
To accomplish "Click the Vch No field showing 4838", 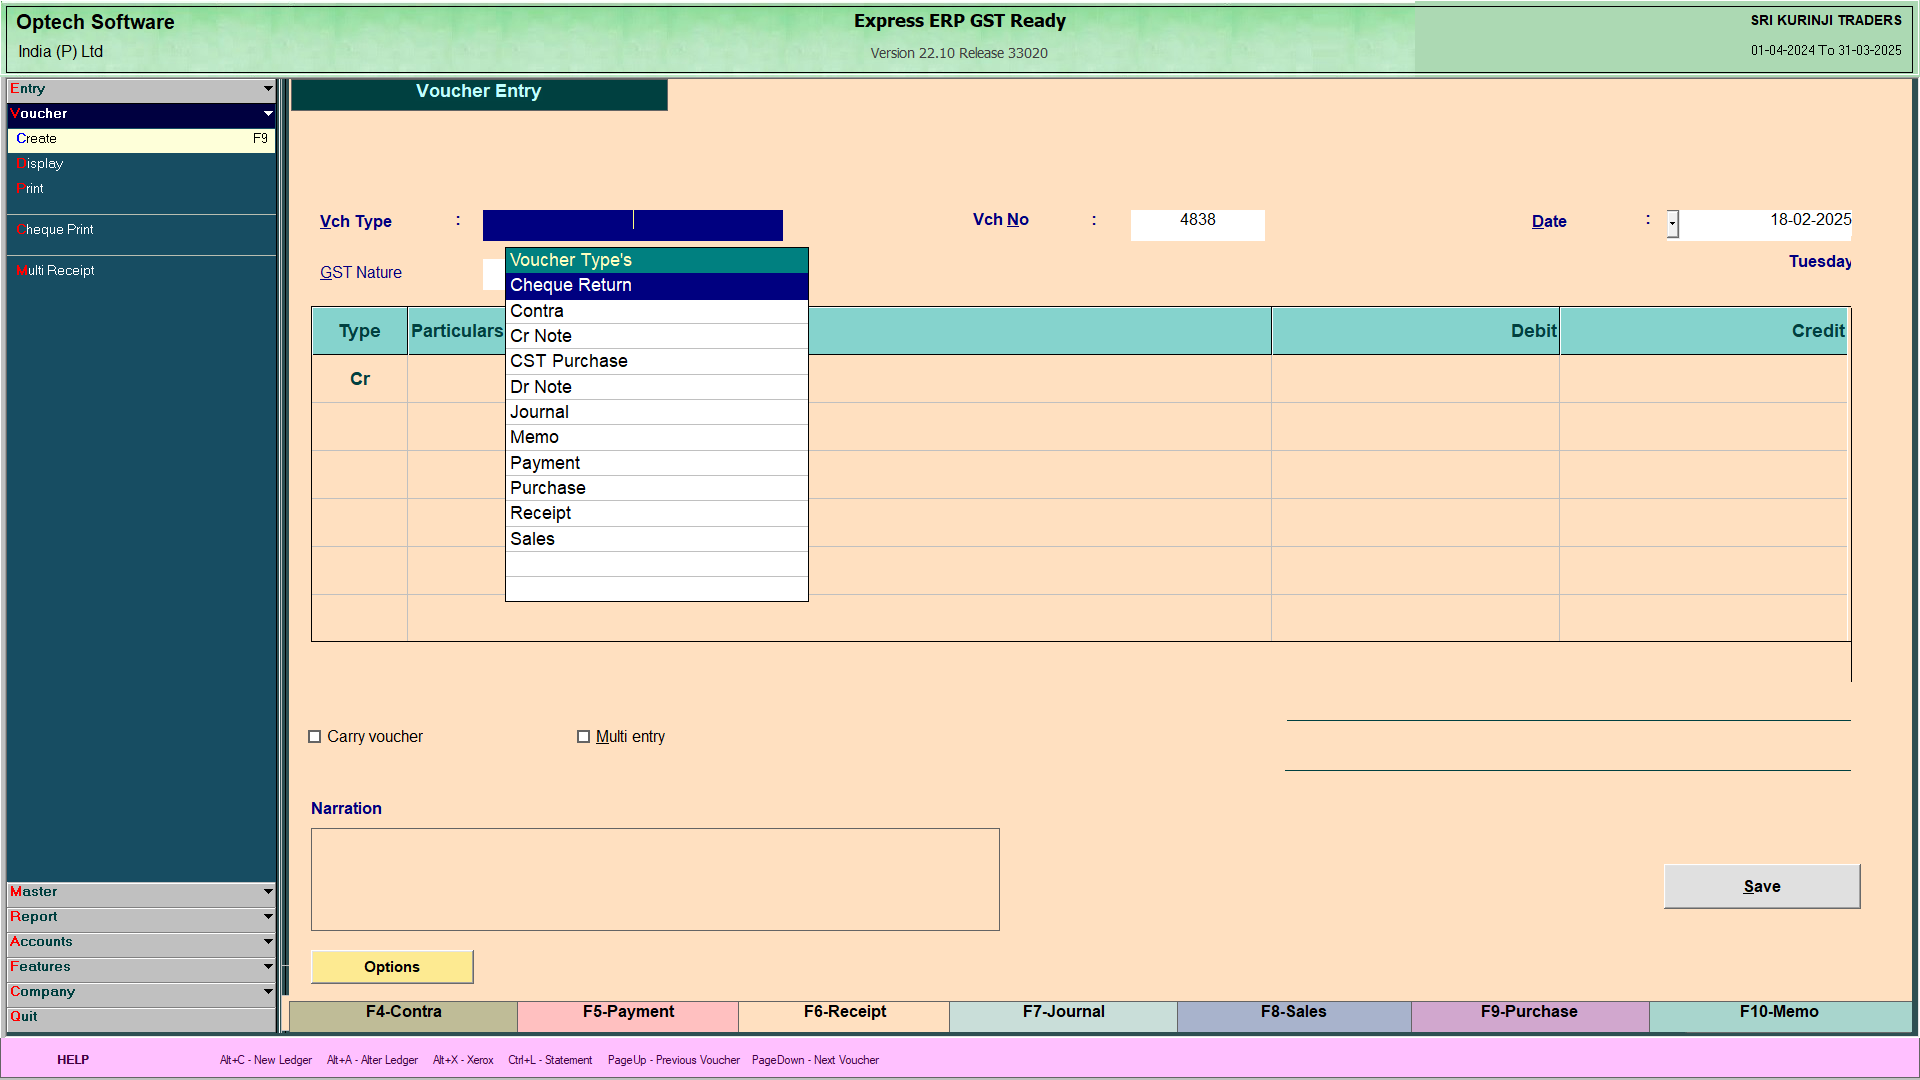I will (x=1197, y=224).
